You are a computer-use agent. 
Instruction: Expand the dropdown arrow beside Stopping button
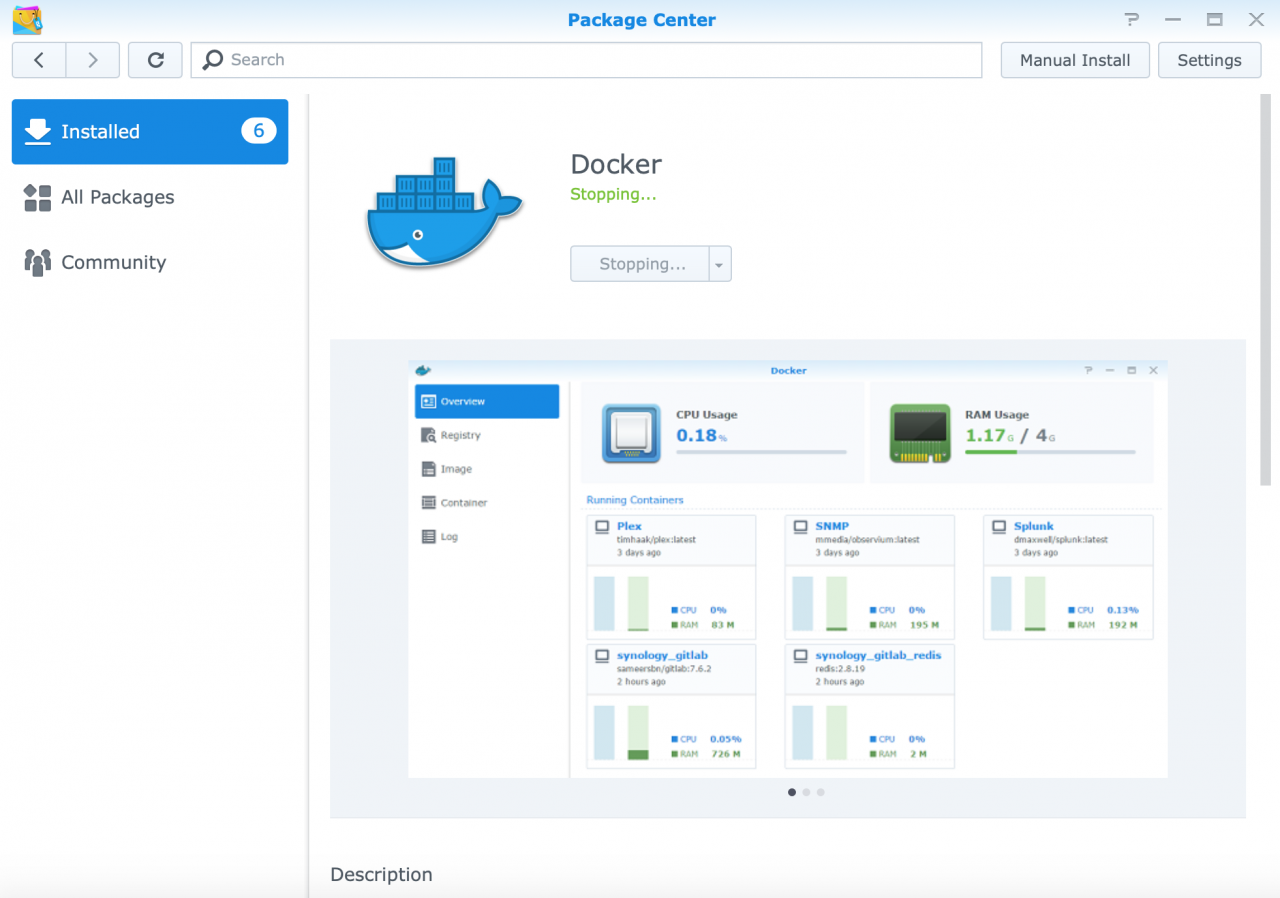[x=720, y=264]
